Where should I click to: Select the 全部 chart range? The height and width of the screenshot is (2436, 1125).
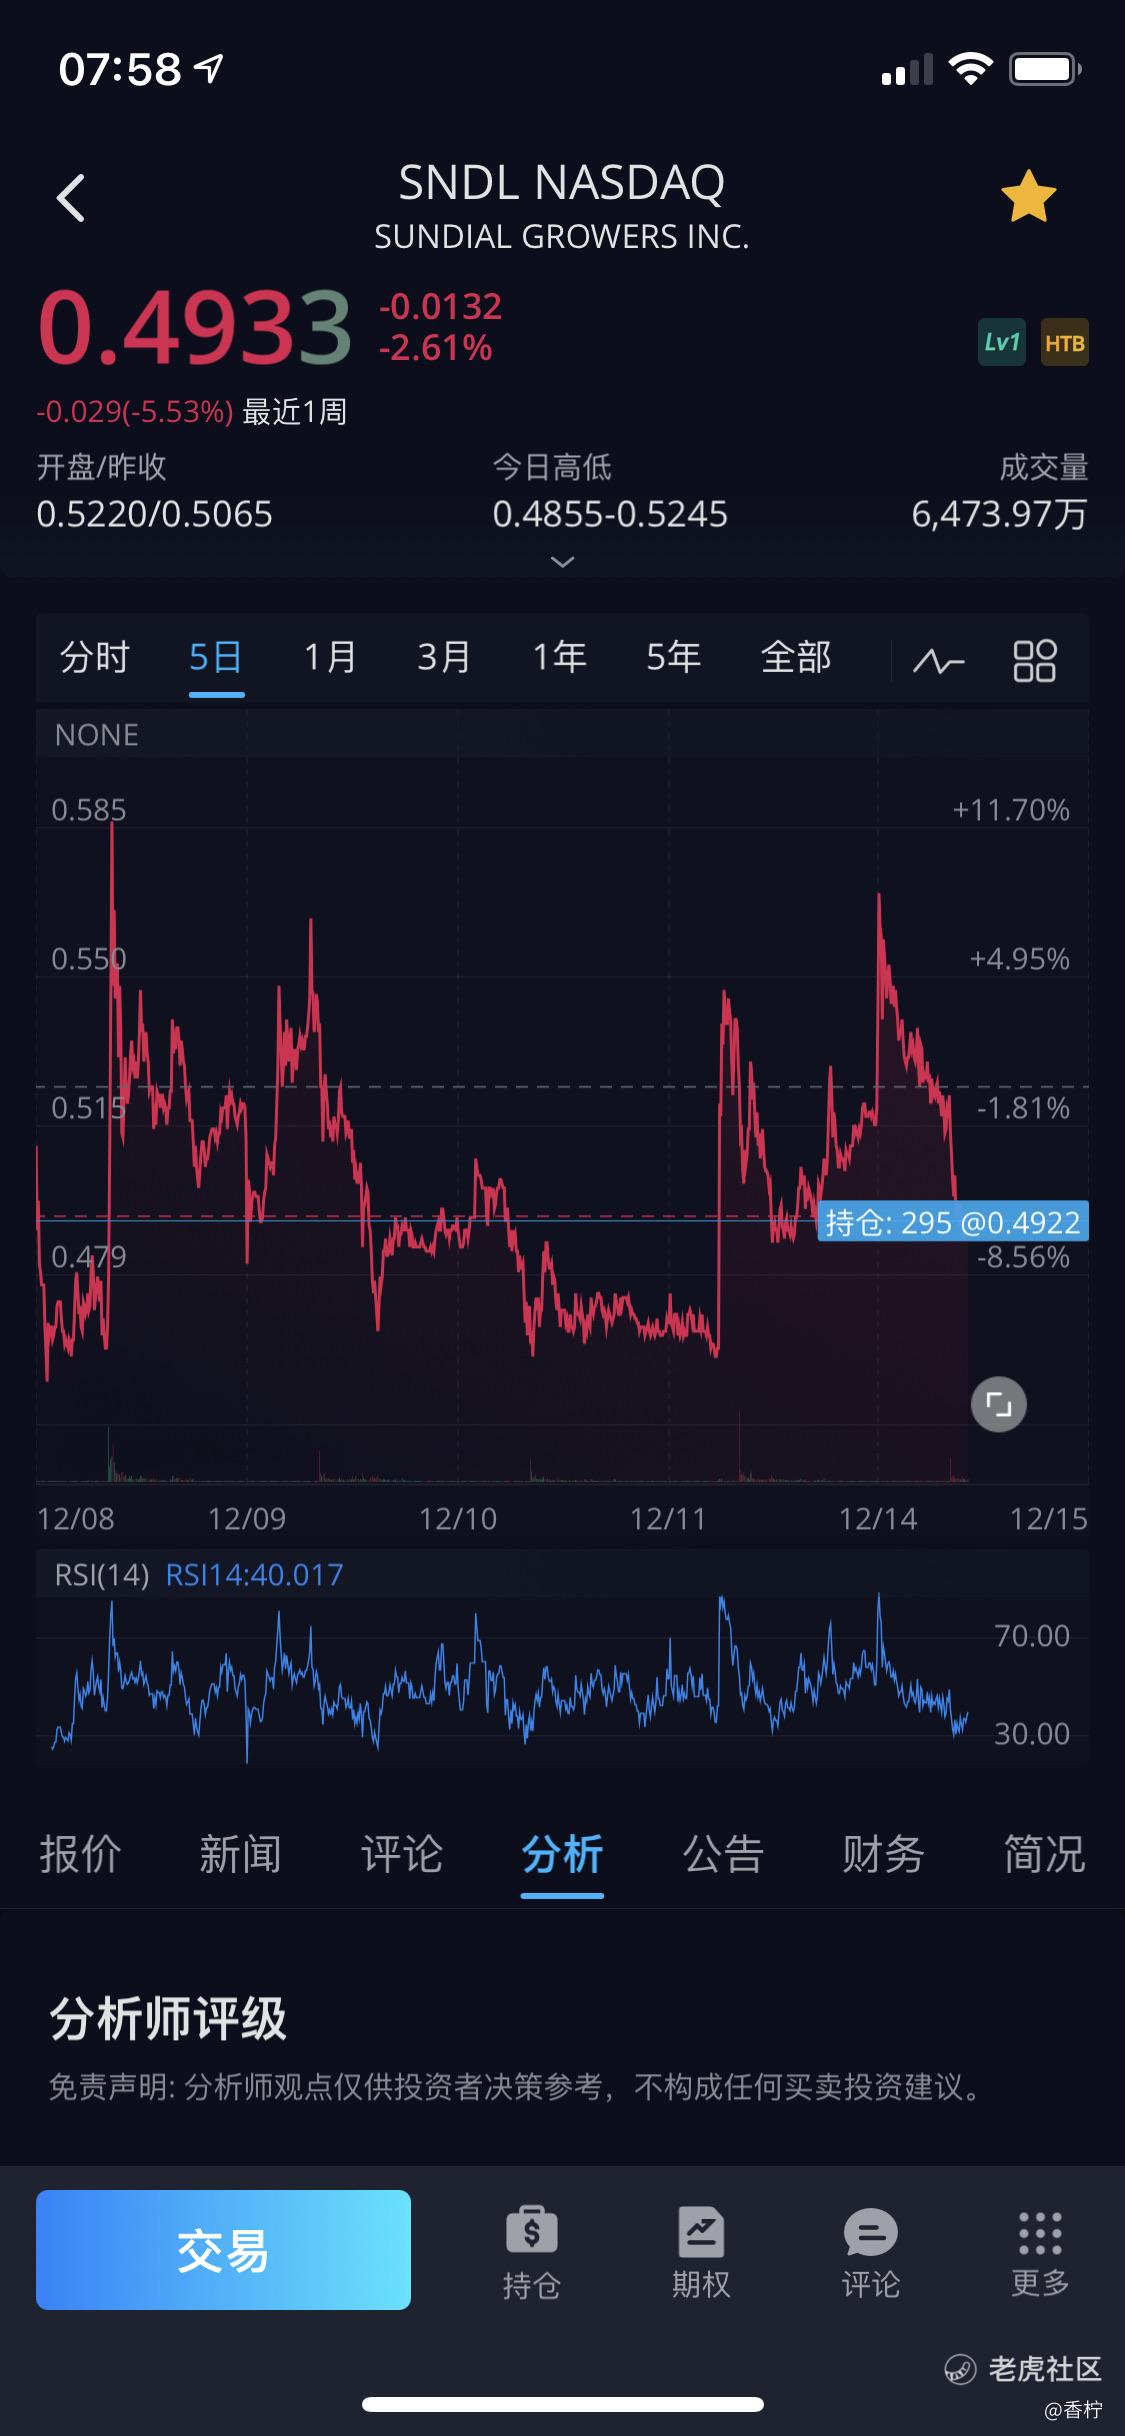(x=796, y=657)
